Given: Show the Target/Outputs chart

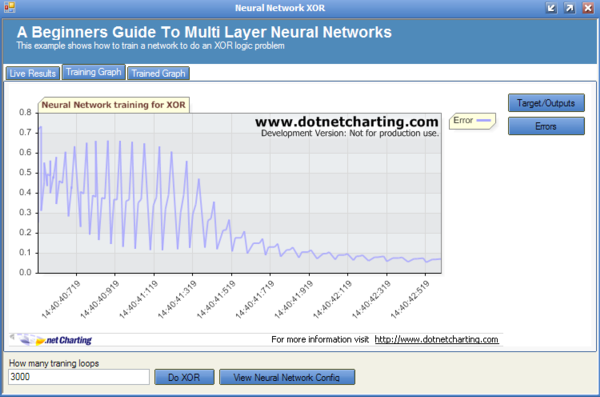Looking at the screenshot, I should tap(546, 103).
